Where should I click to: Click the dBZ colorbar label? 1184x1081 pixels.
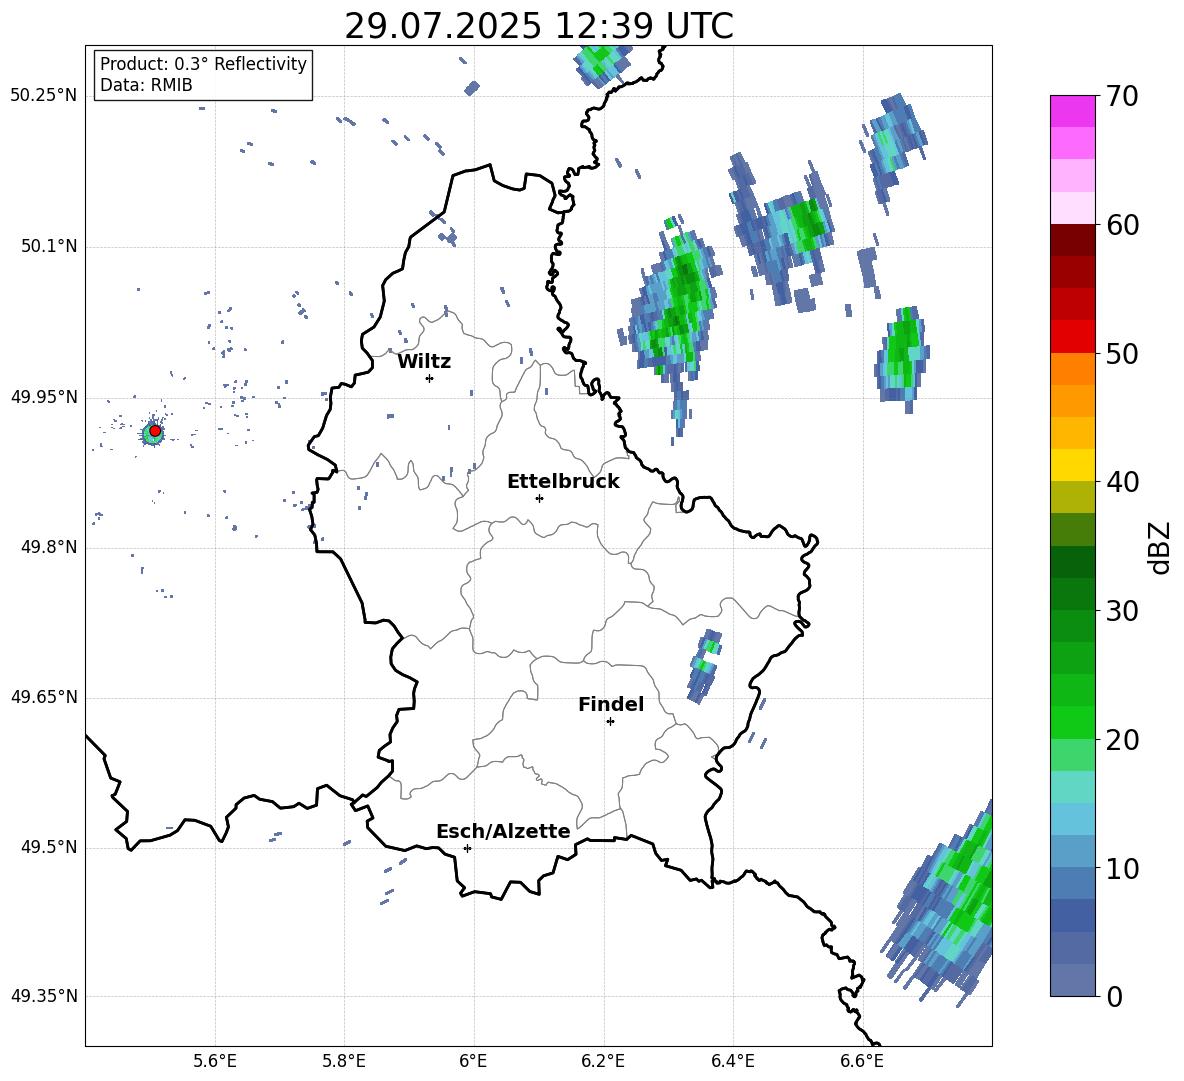[x=1159, y=547]
